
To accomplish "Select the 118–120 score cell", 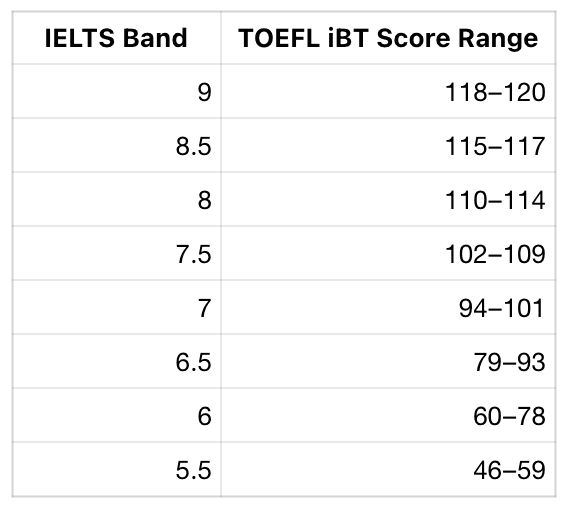I will [x=388, y=91].
